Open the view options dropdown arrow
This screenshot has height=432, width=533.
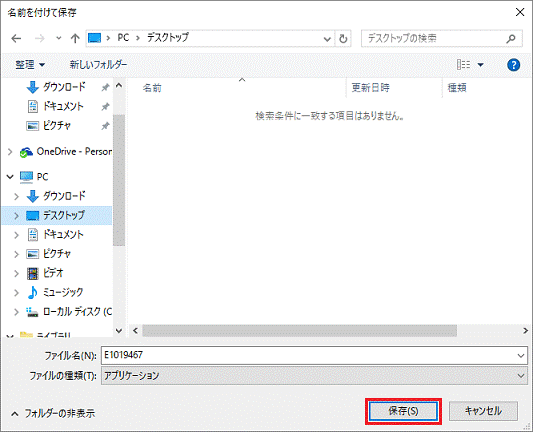tap(481, 65)
